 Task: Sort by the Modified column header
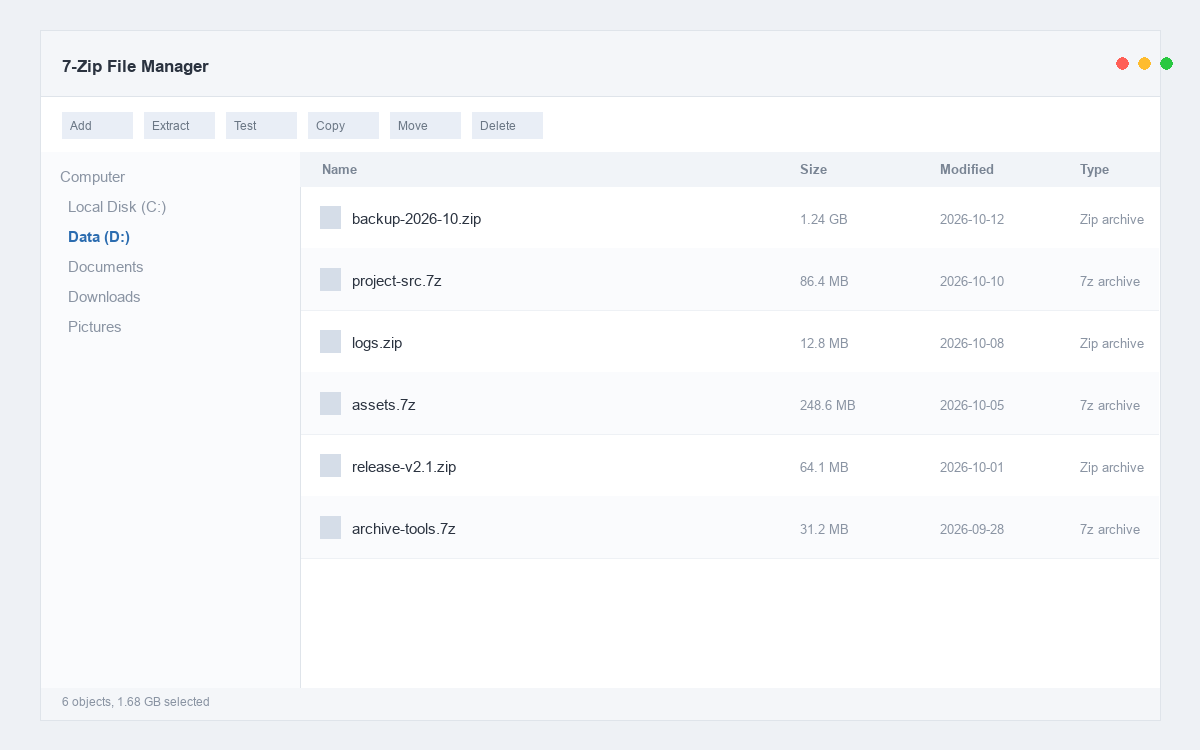coord(967,170)
